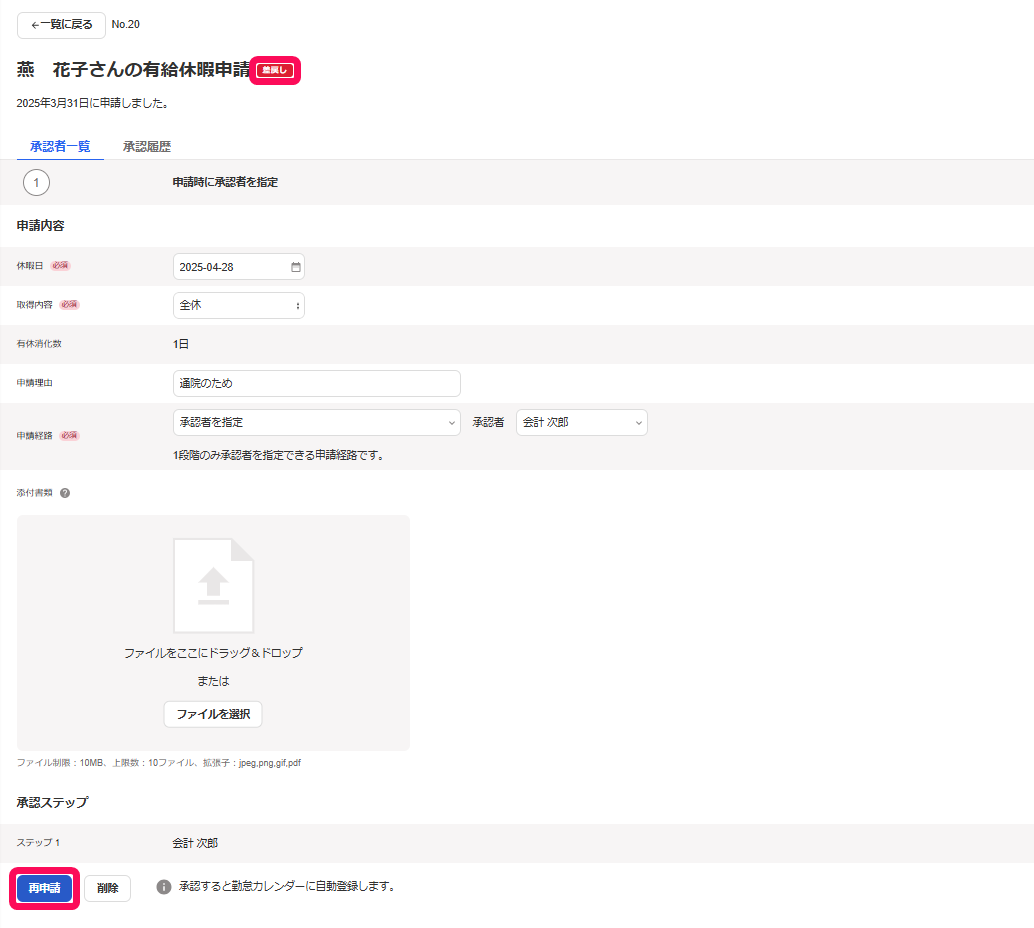Viewport: 1034px width, 928px height.
Task: Go back with 一覧に戻る button
Action: click(61, 25)
